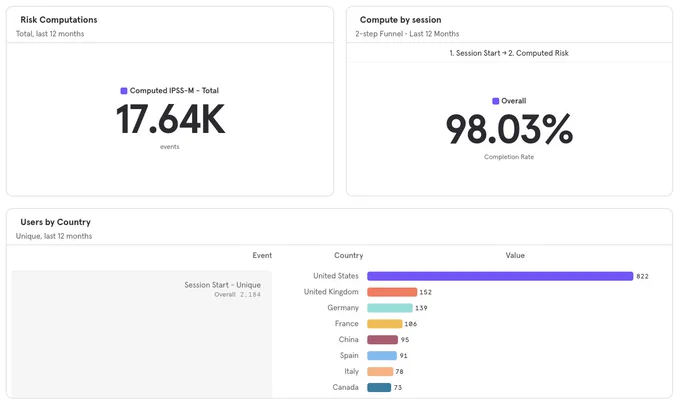The width and height of the screenshot is (680, 408).
Task: Click the 106 value label
Action: click(411, 324)
